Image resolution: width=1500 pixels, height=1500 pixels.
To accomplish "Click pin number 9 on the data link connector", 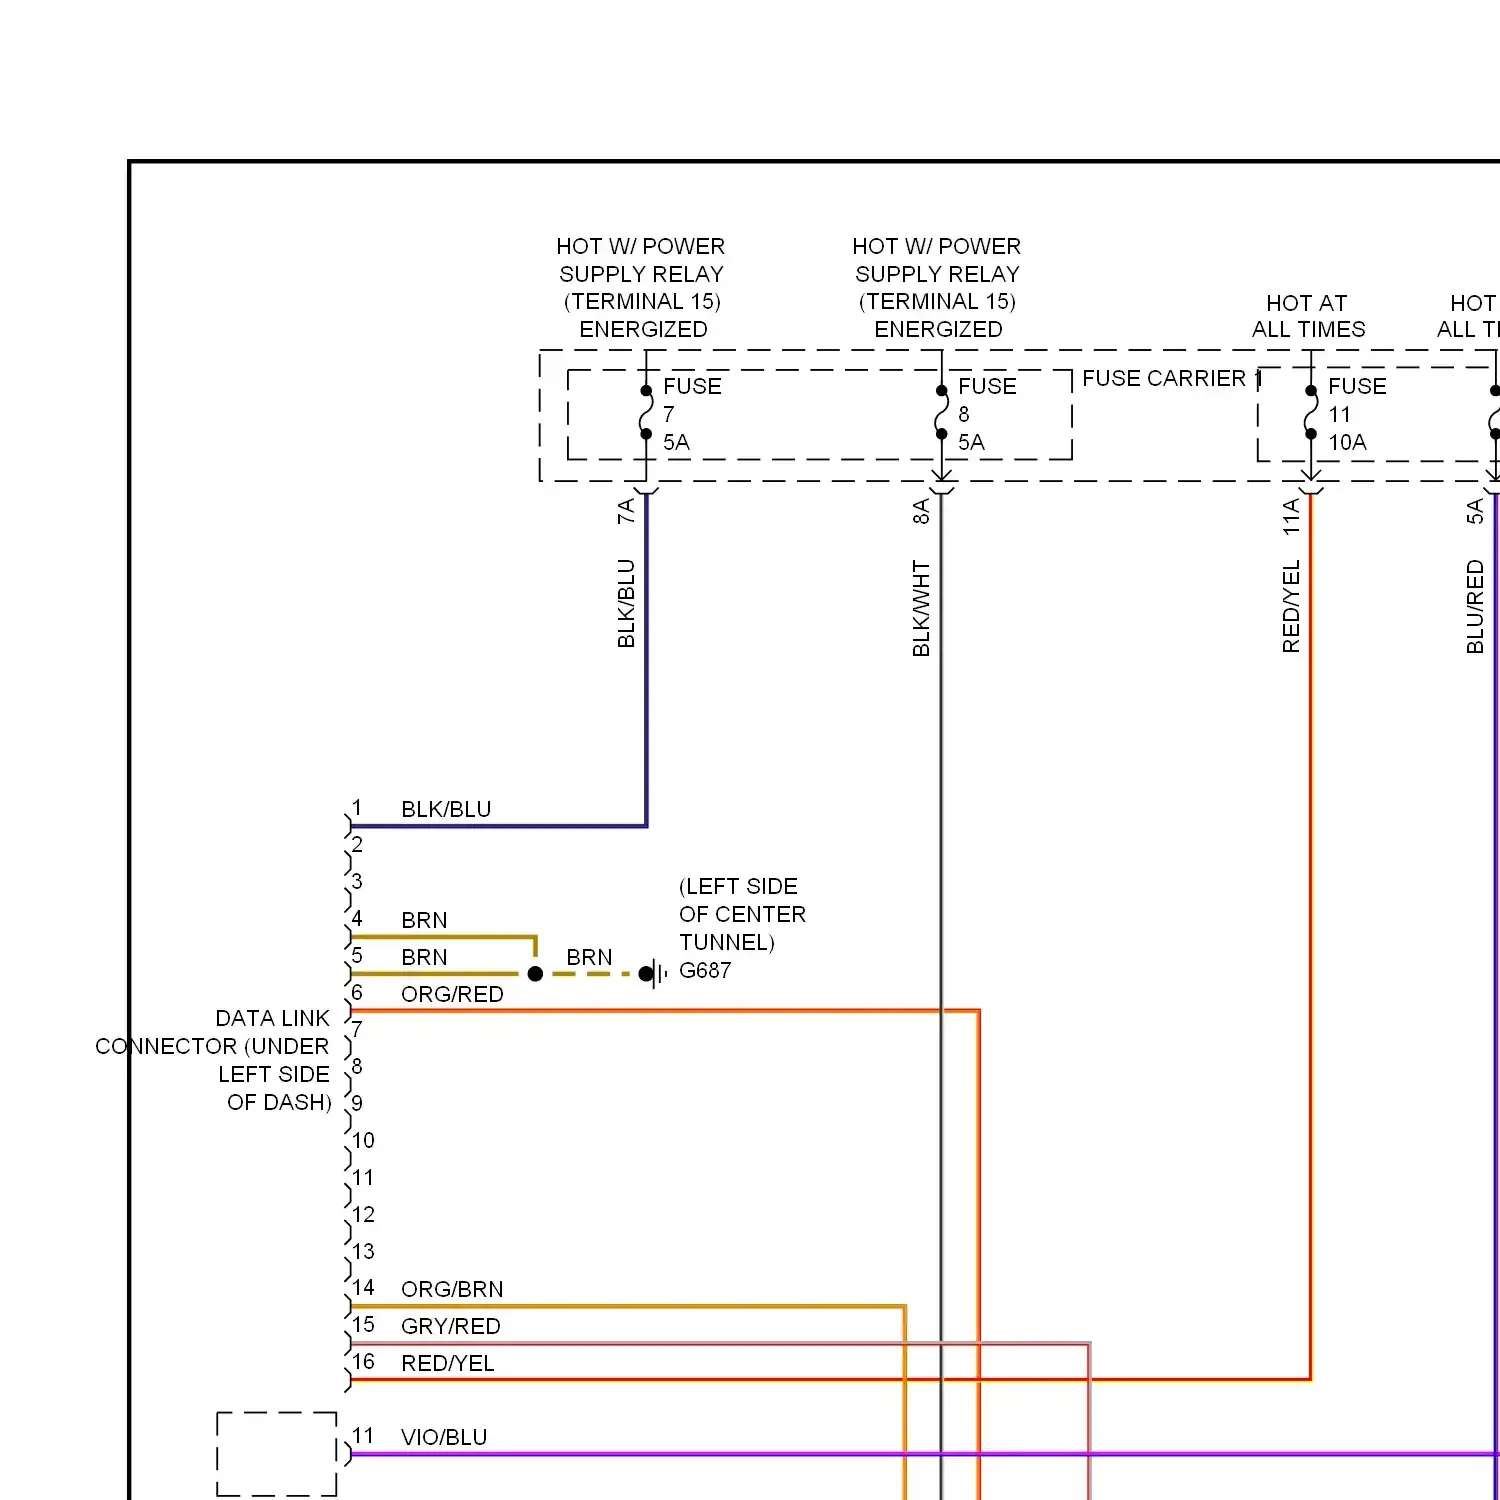I will click(357, 1104).
